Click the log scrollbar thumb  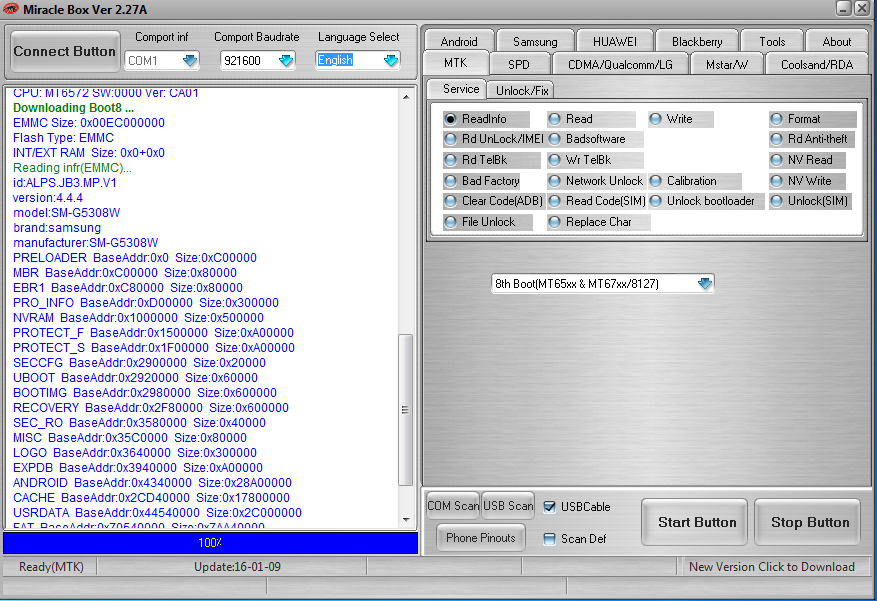pyautogui.click(x=406, y=410)
